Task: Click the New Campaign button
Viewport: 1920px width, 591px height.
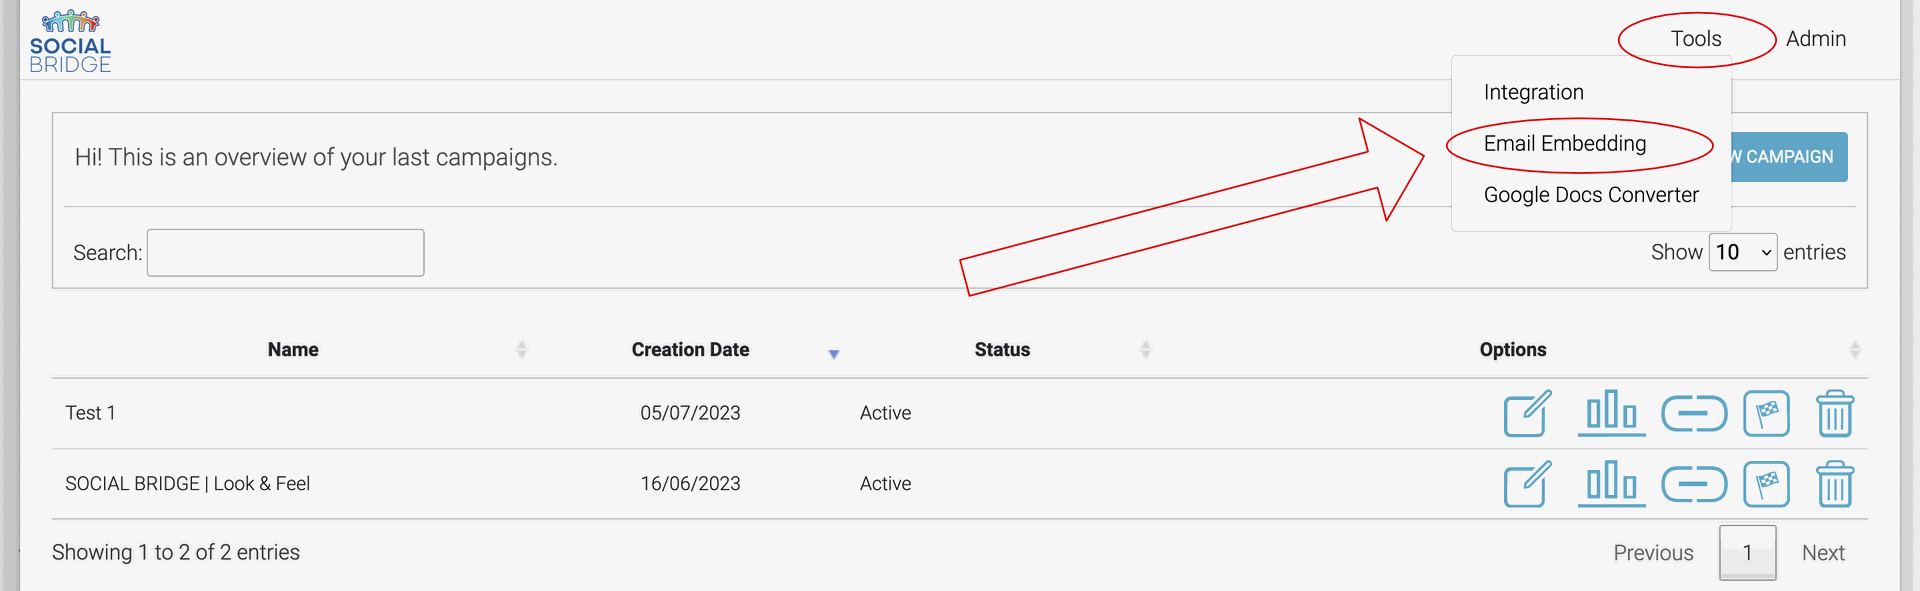Action: coord(1789,157)
